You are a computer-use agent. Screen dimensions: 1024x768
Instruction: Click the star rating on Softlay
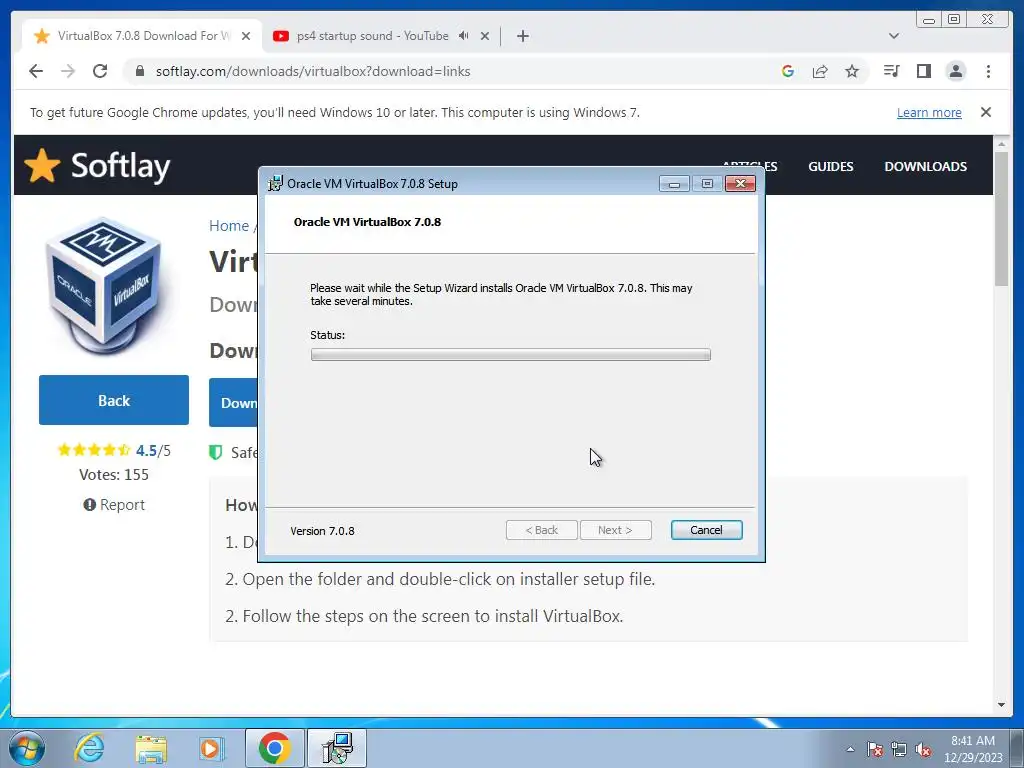(x=93, y=450)
